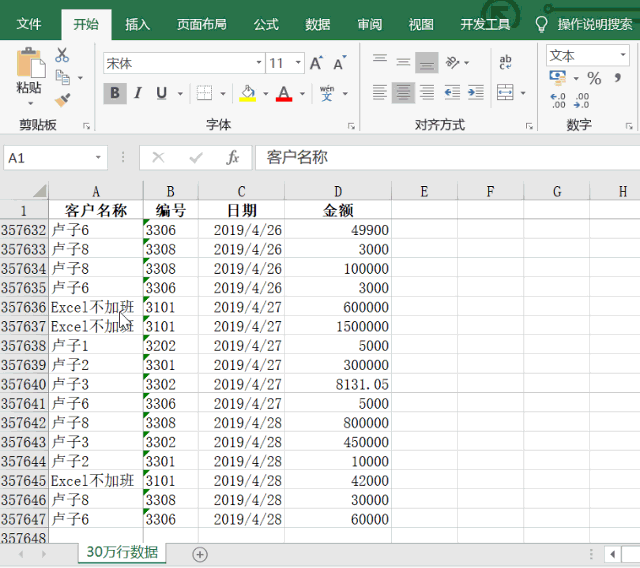
Task: Switch to the 页面布局 tab
Action: (202, 24)
